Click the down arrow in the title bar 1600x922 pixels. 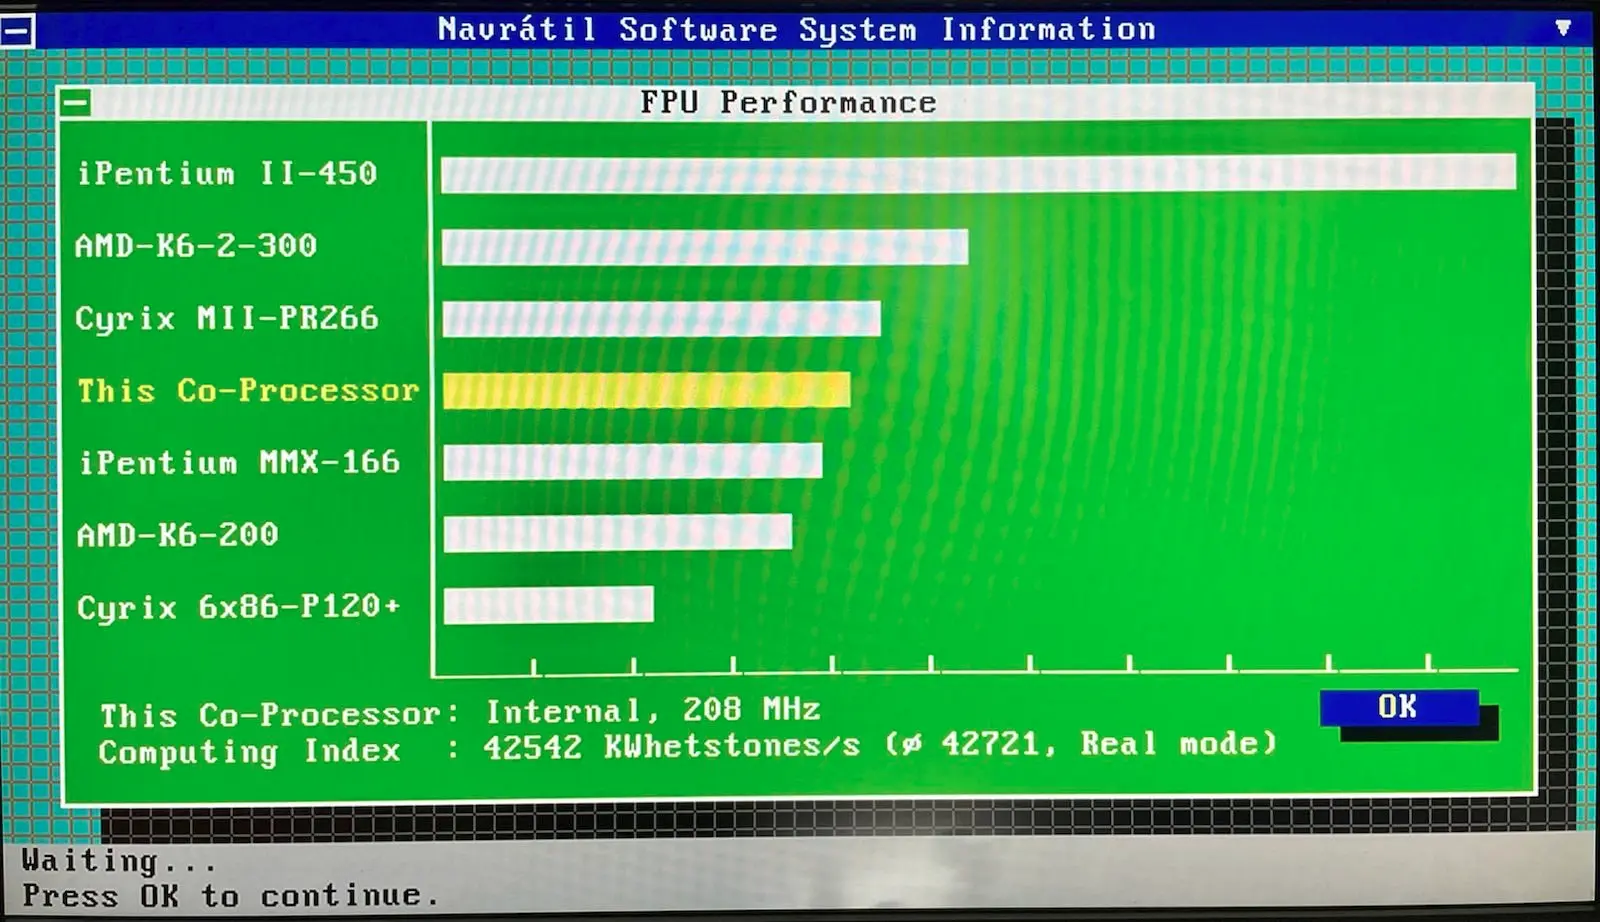[1563, 28]
